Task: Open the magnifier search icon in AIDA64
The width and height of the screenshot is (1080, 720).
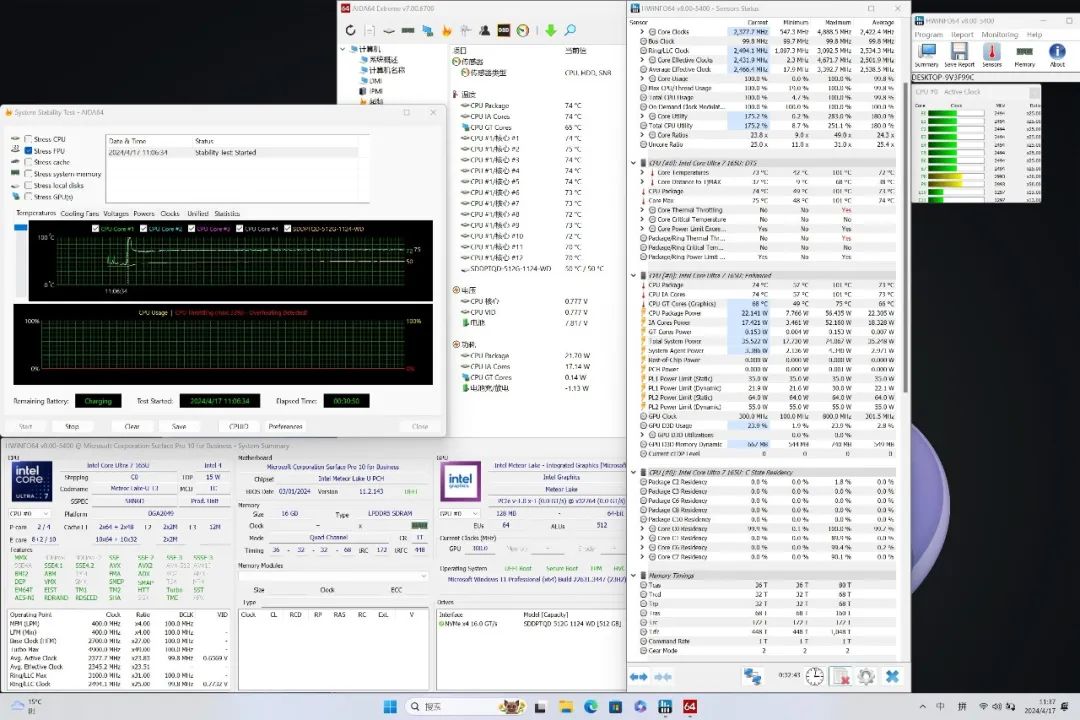Action: 570,31
